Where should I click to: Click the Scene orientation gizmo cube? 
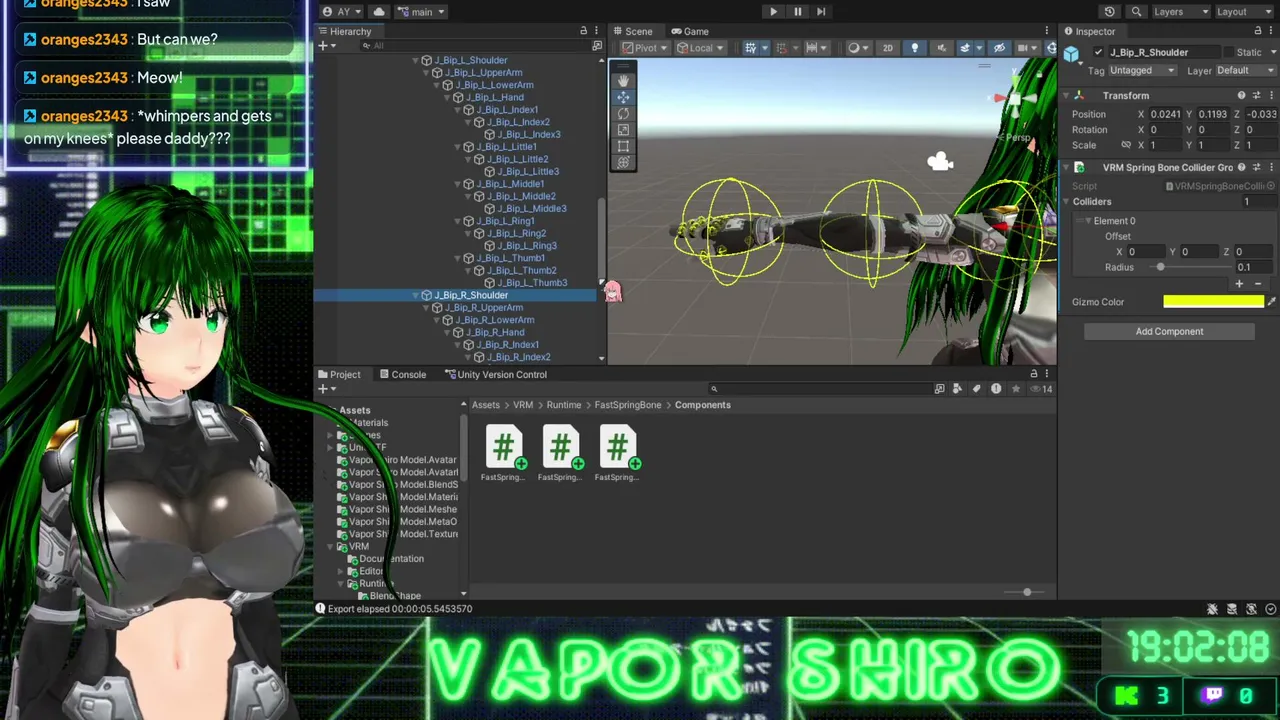click(1016, 98)
